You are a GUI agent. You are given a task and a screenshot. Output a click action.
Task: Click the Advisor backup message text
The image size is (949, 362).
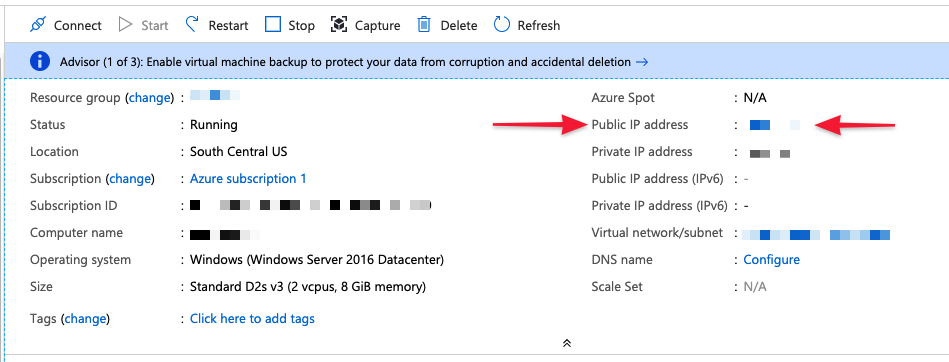[345, 62]
